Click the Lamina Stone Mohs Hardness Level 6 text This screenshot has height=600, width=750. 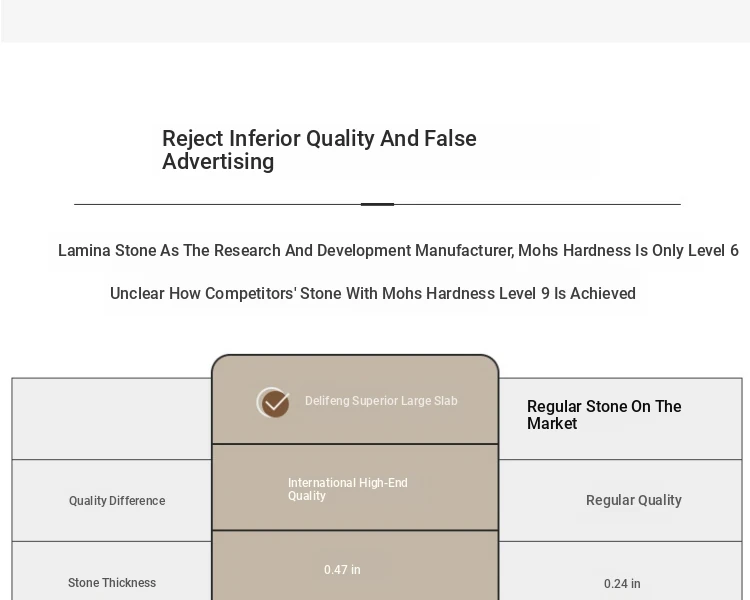click(398, 250)
